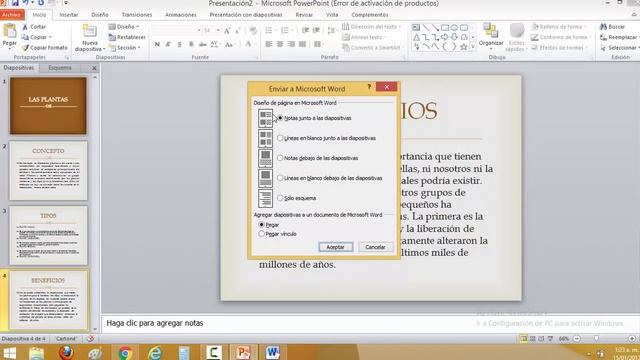Align text to the left
The width and height of the screenshot is (640, 360).
click(269, 44)
